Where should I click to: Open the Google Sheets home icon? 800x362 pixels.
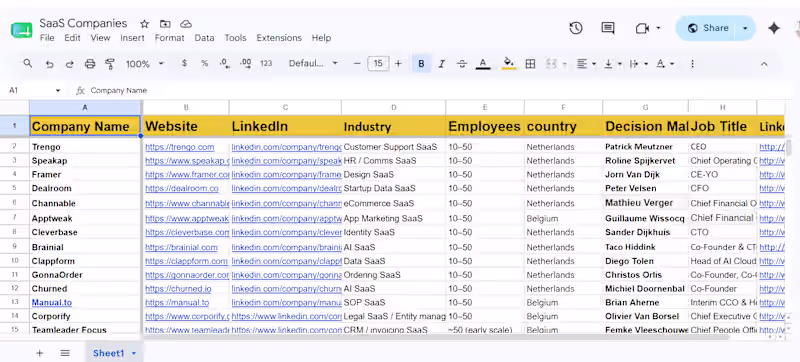point(21,30)
